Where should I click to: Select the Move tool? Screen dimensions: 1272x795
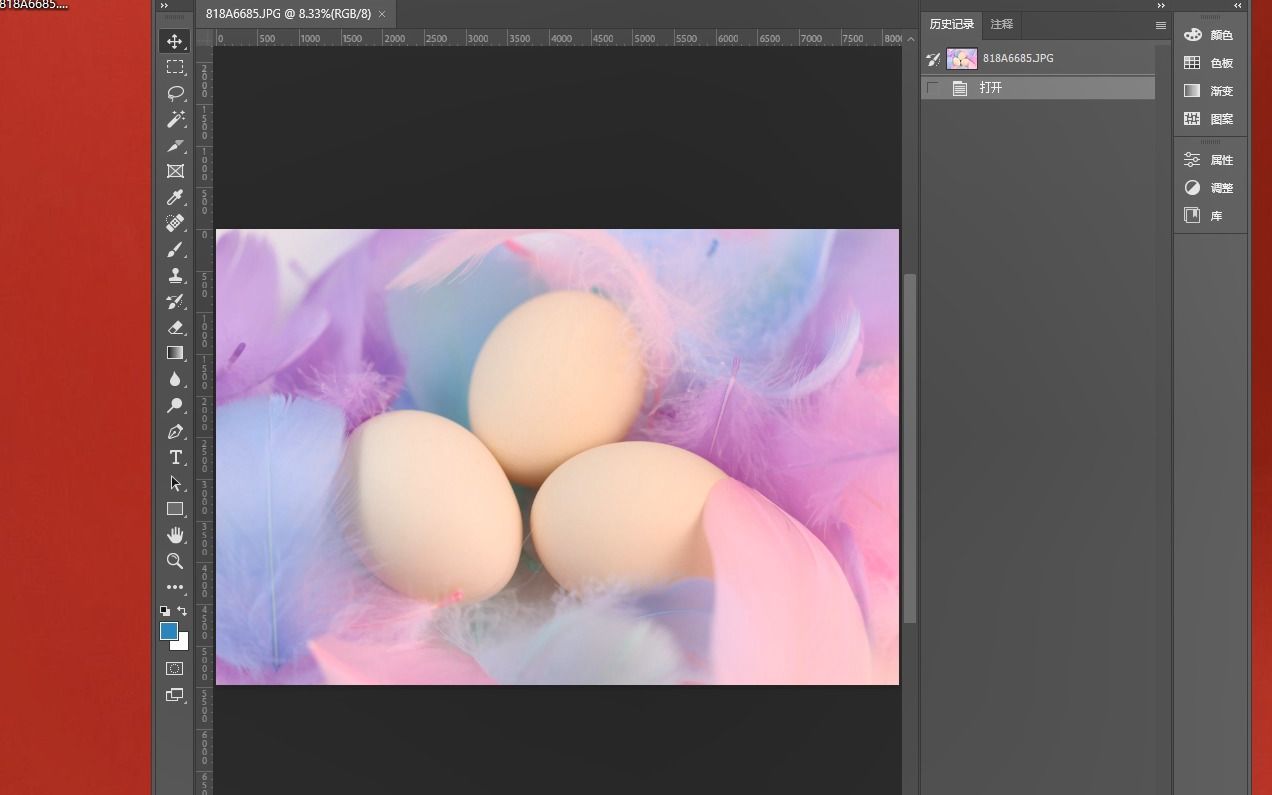coord(175,41)
